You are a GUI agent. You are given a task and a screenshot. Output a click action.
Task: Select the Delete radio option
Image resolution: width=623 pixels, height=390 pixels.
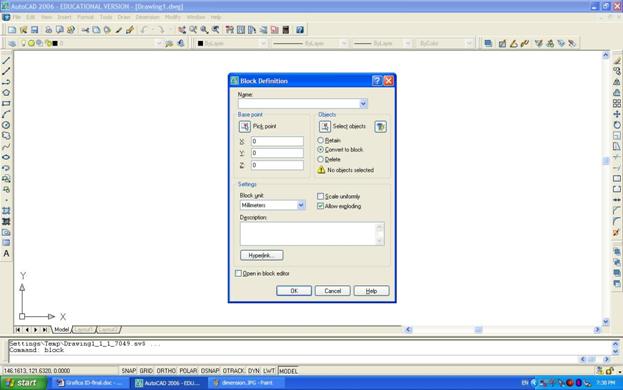320,159
